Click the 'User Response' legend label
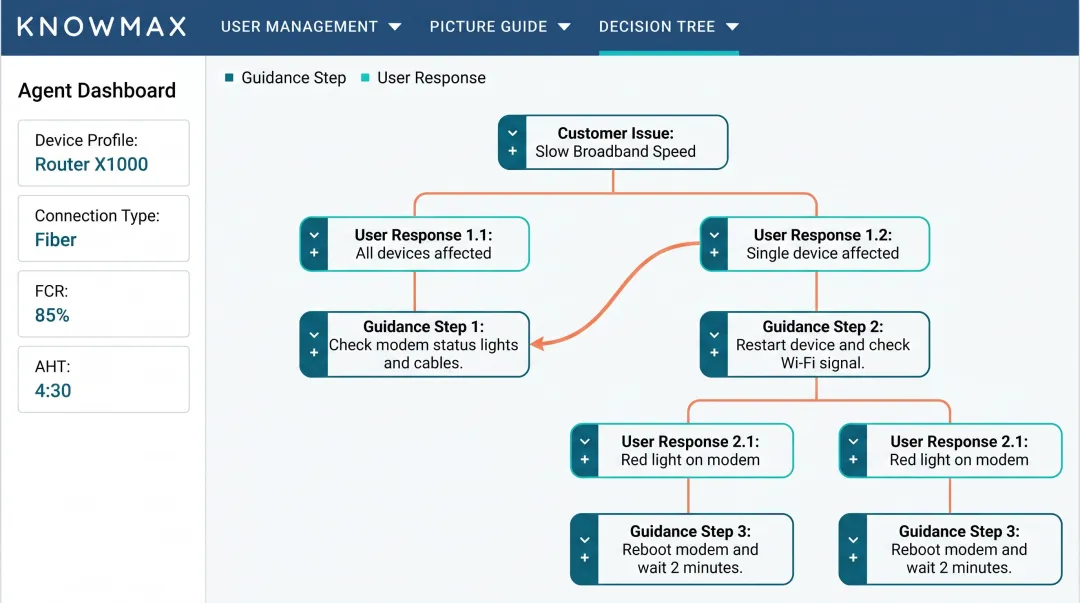 coord(431,78)
